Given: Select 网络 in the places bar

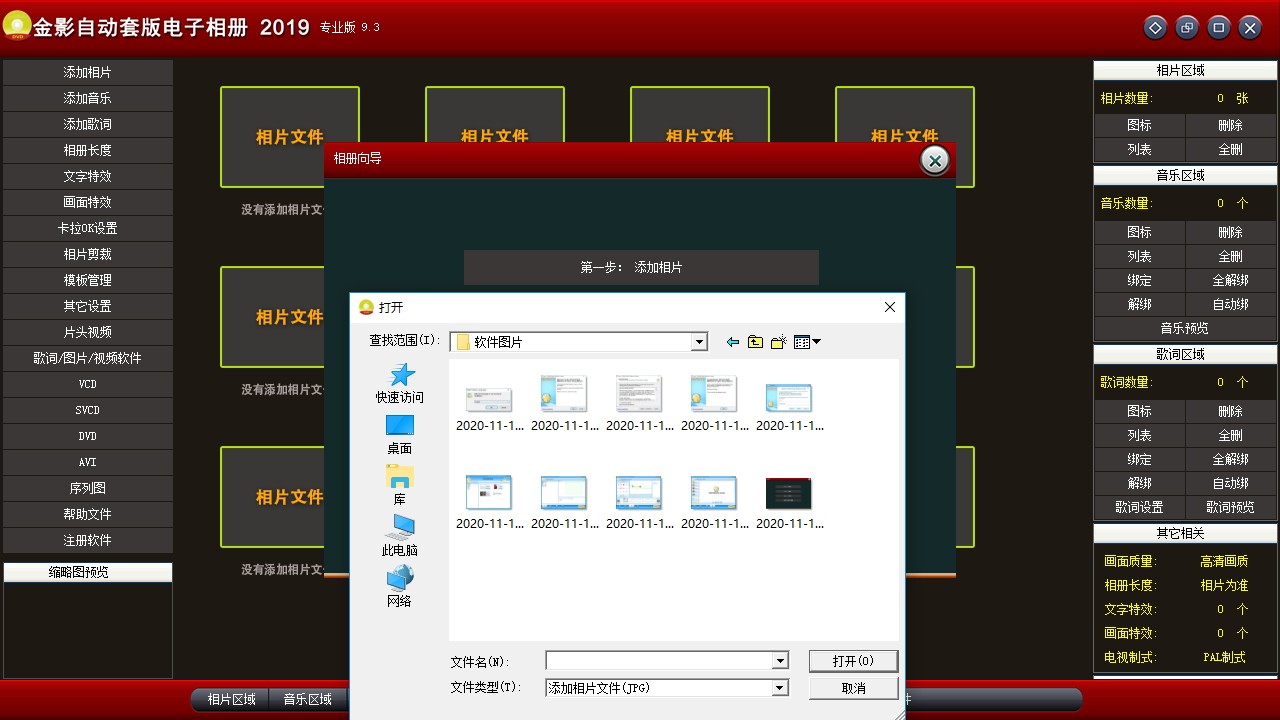Looking at the screenshot, I should tap(400, 587).
